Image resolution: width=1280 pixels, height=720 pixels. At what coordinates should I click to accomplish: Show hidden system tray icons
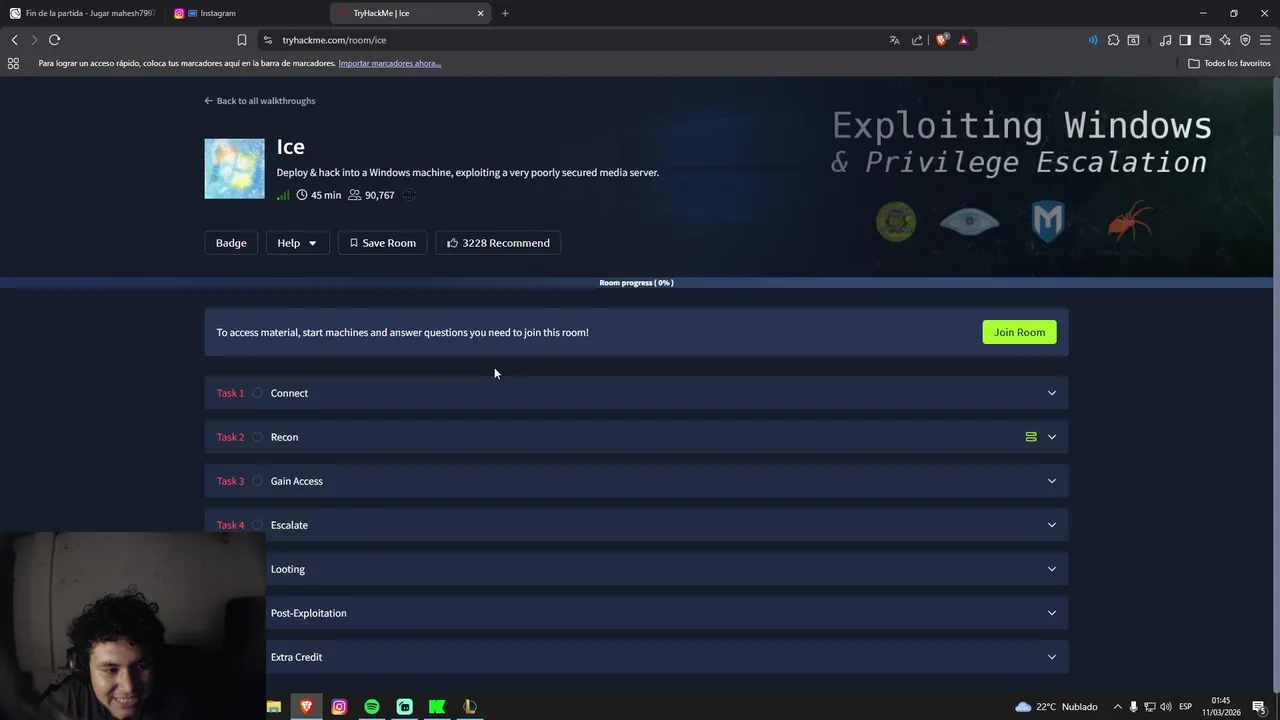[1117, 707]
